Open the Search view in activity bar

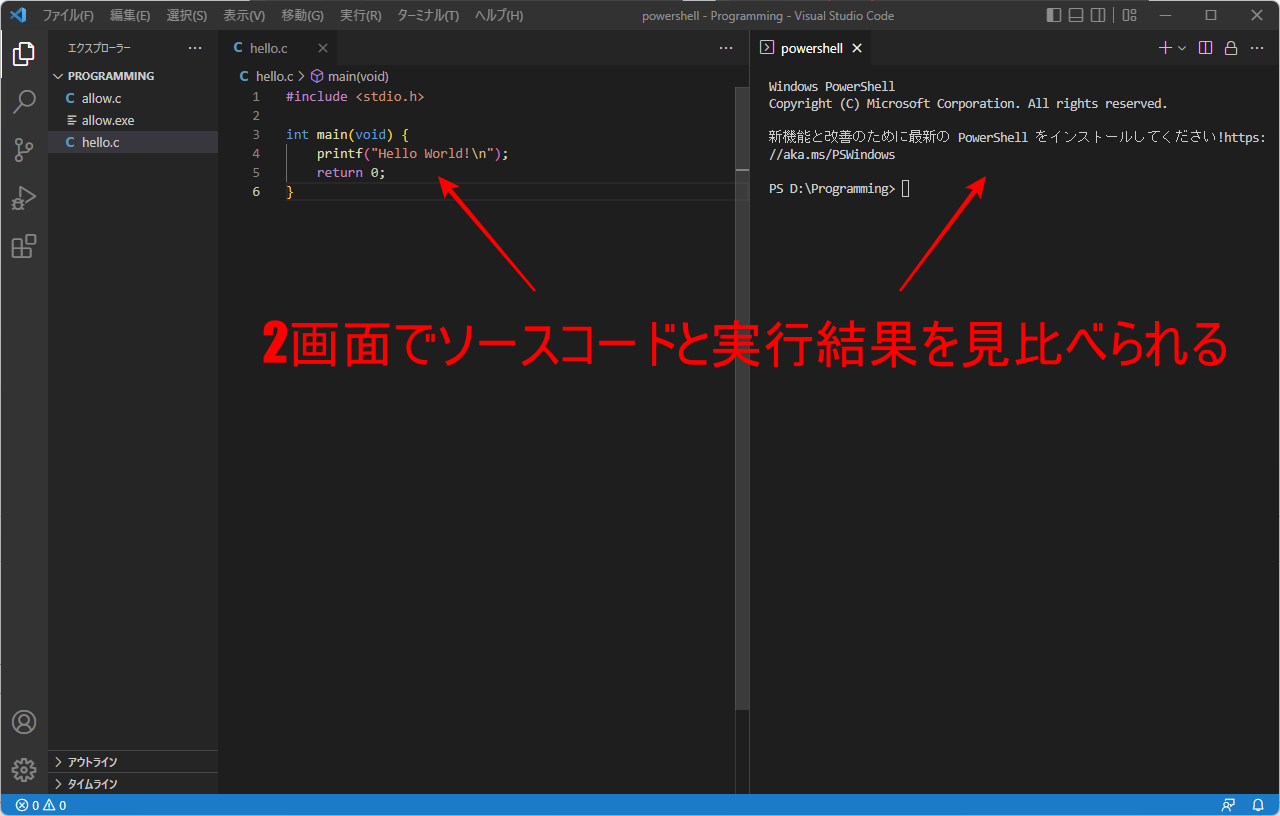point(24,102)
